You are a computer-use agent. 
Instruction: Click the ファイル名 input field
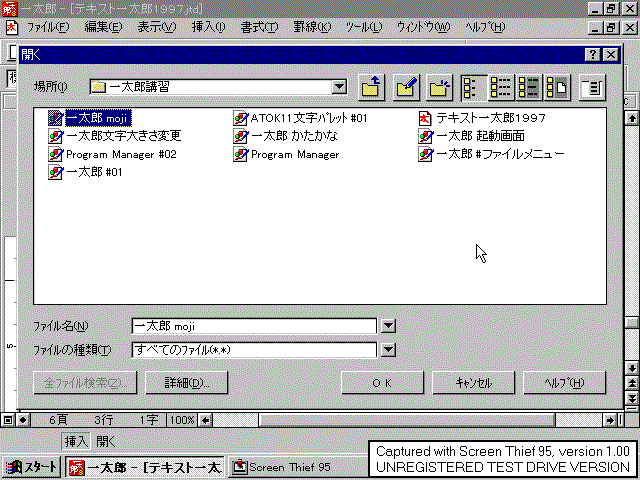pyautogui.click(x=254, y=326)
